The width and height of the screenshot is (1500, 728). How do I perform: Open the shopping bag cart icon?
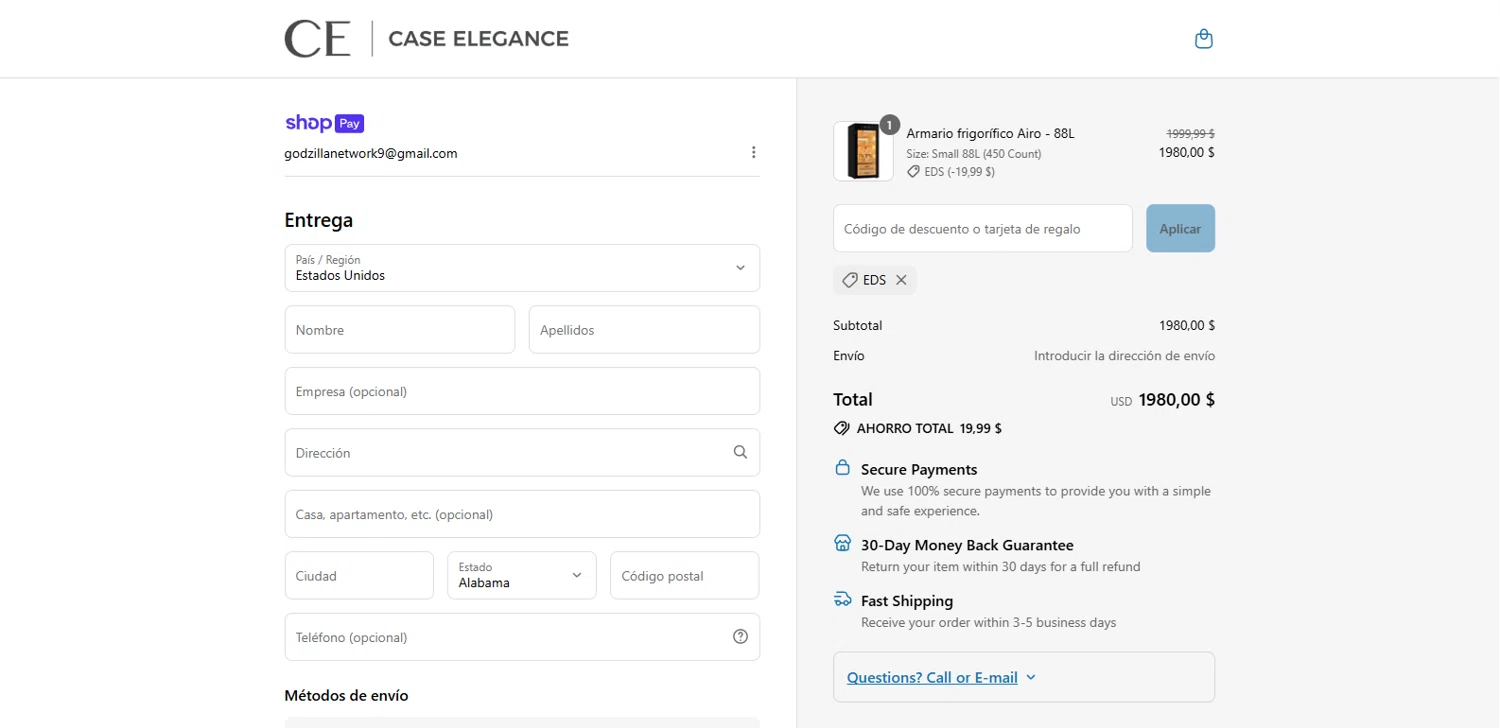click(1204, 39)
